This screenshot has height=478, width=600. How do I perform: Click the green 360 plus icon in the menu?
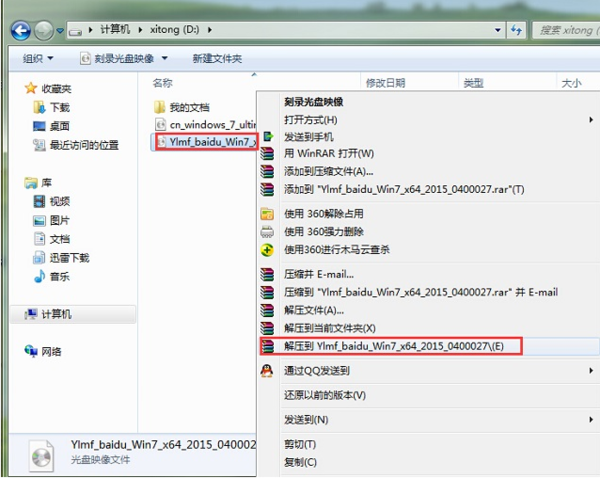tap(267, 250)
